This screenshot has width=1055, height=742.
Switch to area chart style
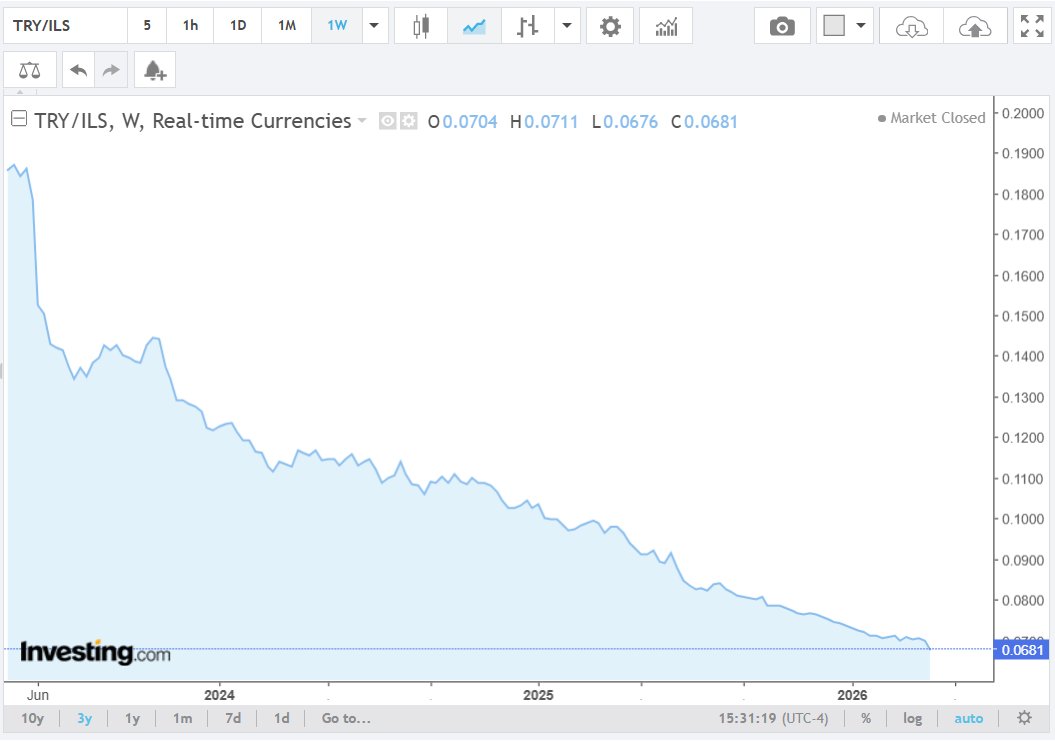pyautogui.click(x=474, y=26)
